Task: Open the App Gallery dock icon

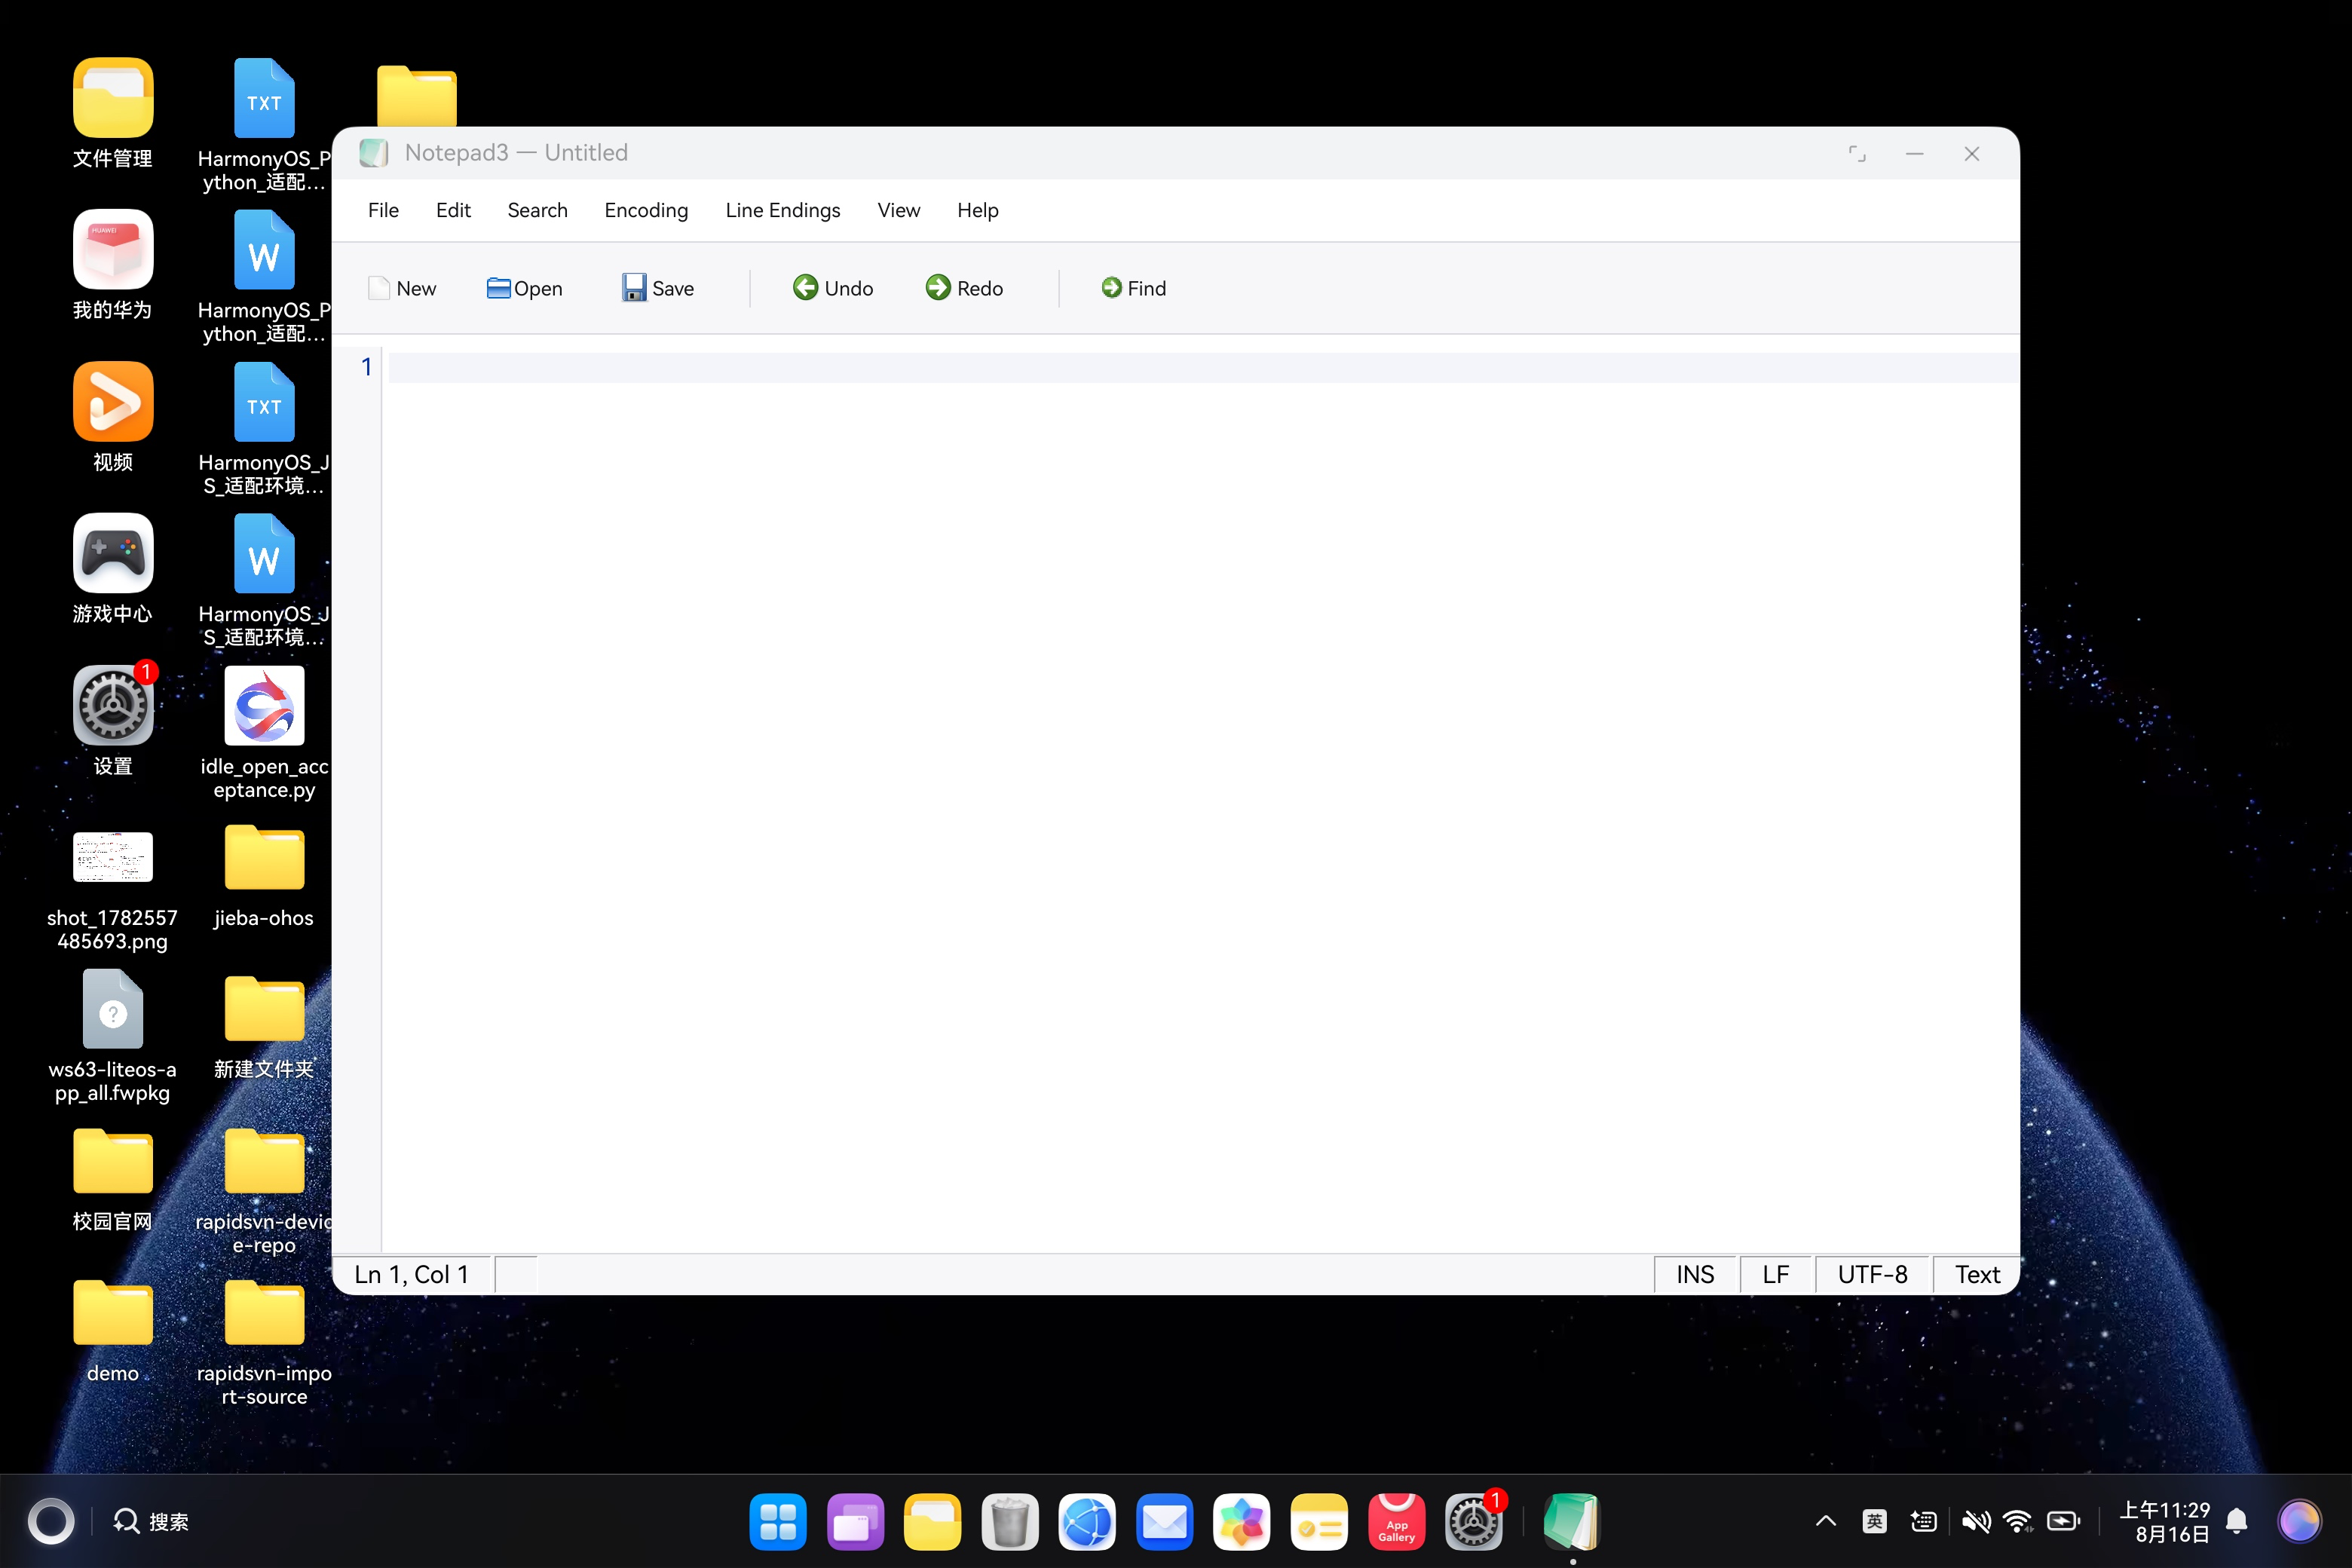Action: [x=1396, y=1522]
